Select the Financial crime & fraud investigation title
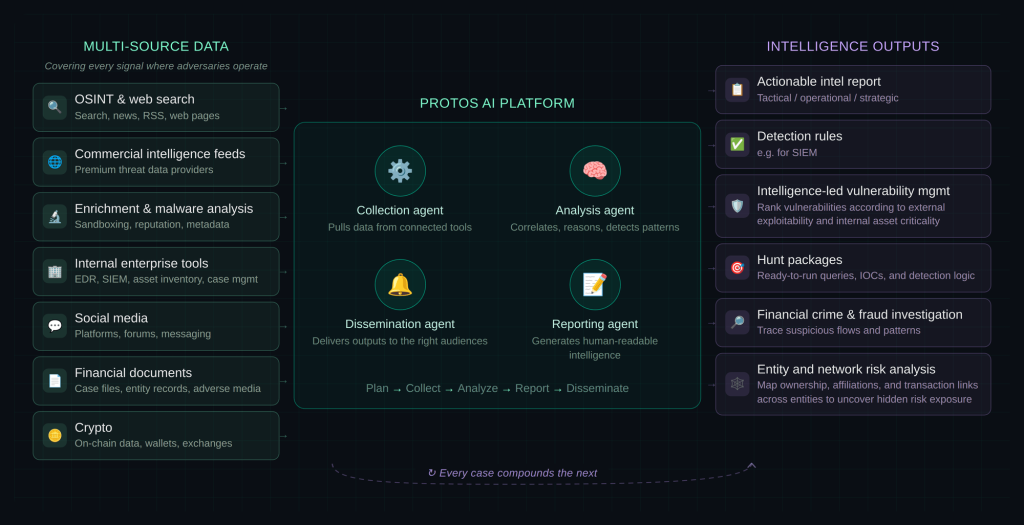 tap(859, 315)
